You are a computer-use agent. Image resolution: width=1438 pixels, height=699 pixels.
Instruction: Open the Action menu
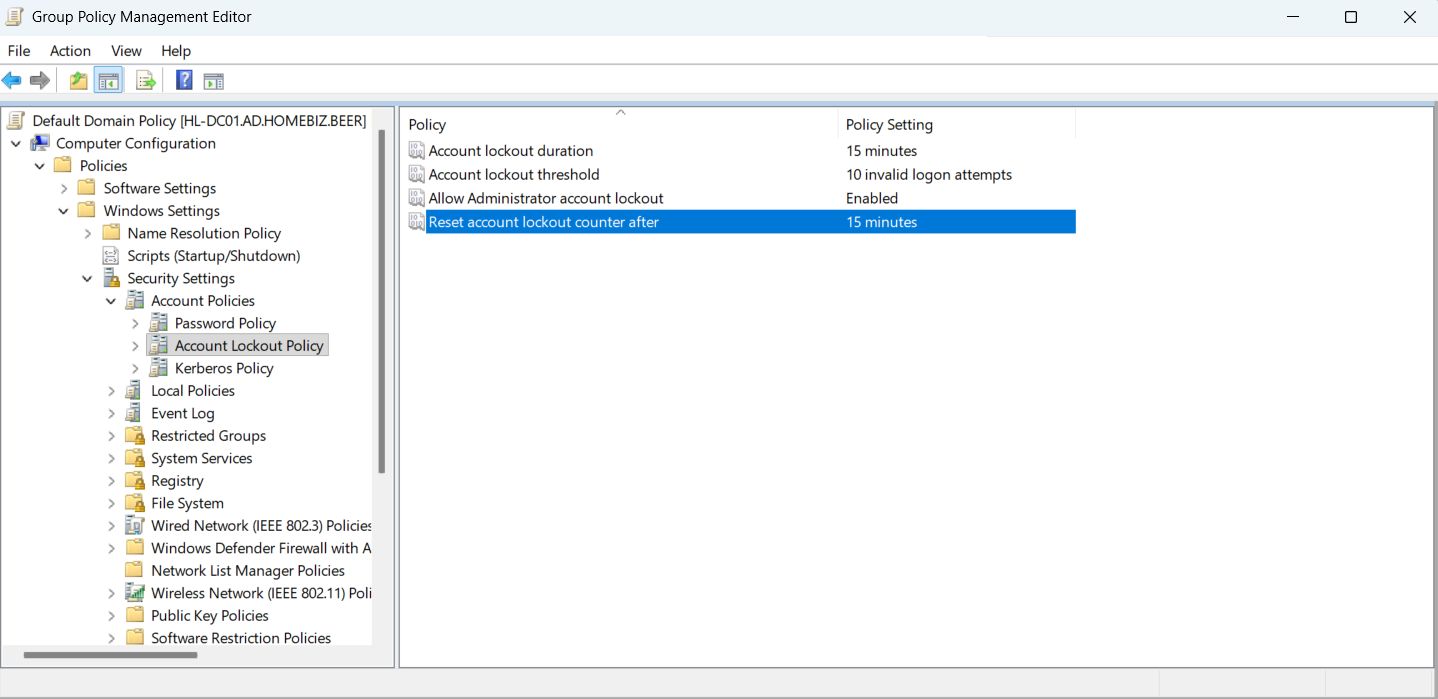(70, 51)
